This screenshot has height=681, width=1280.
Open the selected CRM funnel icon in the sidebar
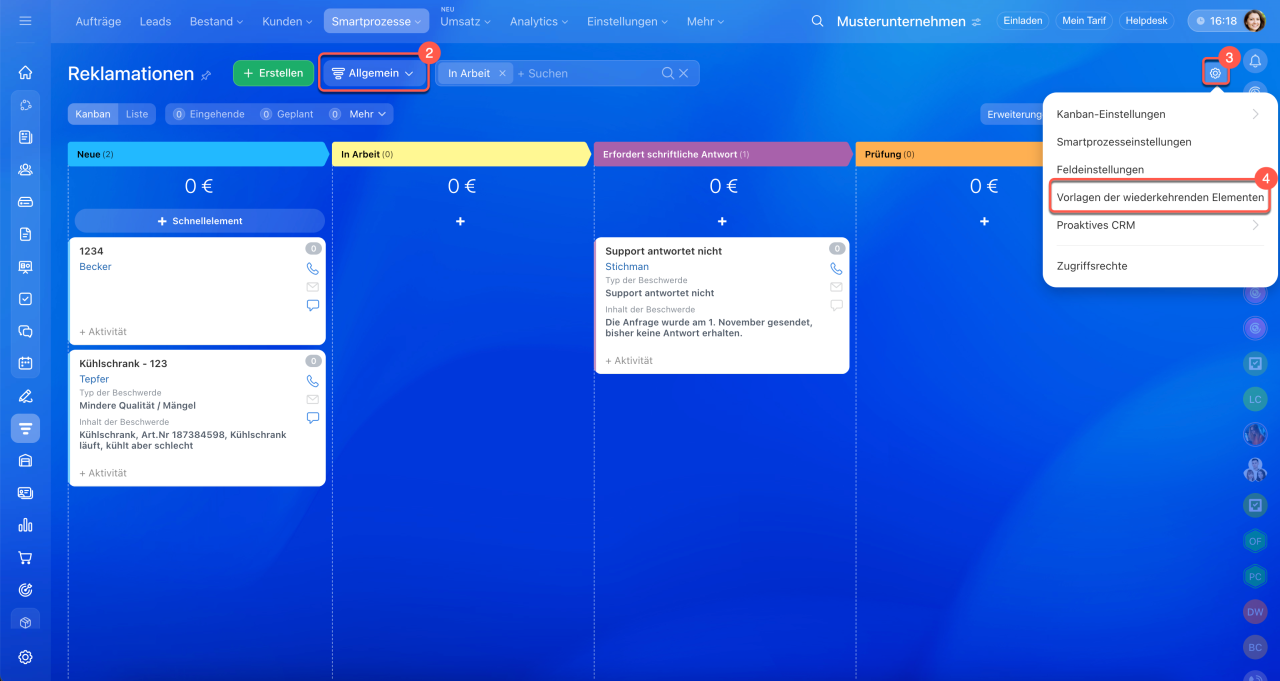pyautogui.click(x=25, y=428)
